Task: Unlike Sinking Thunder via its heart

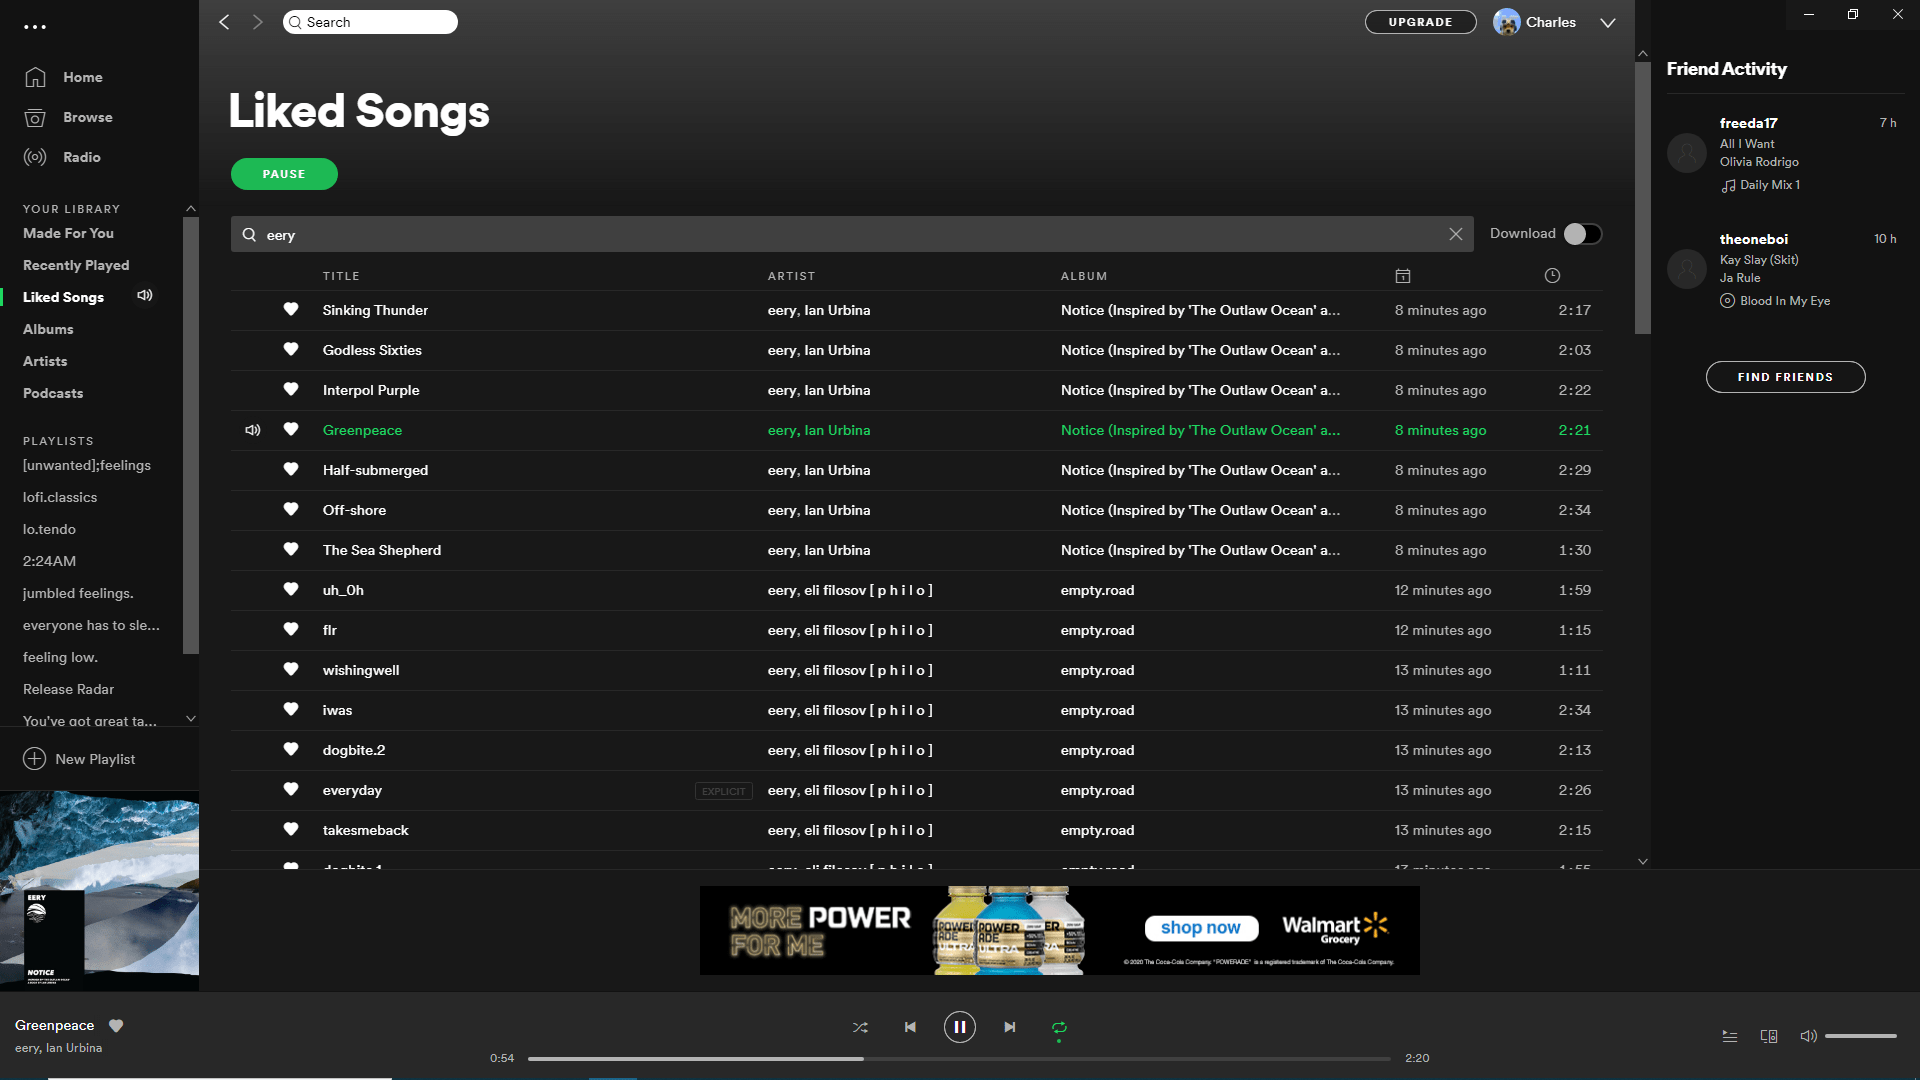Action: pos(291,309)
